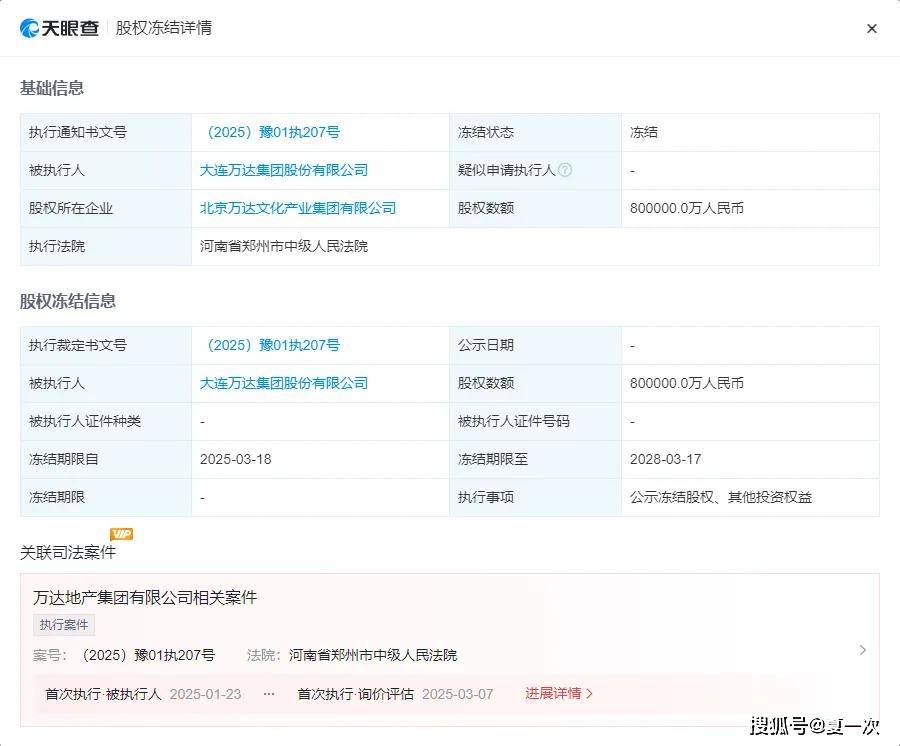Screen dimensions: 900x746
Task: Open (2025)豫01执207号 link in 股权冻结信息
Action: tap(270, 345)
